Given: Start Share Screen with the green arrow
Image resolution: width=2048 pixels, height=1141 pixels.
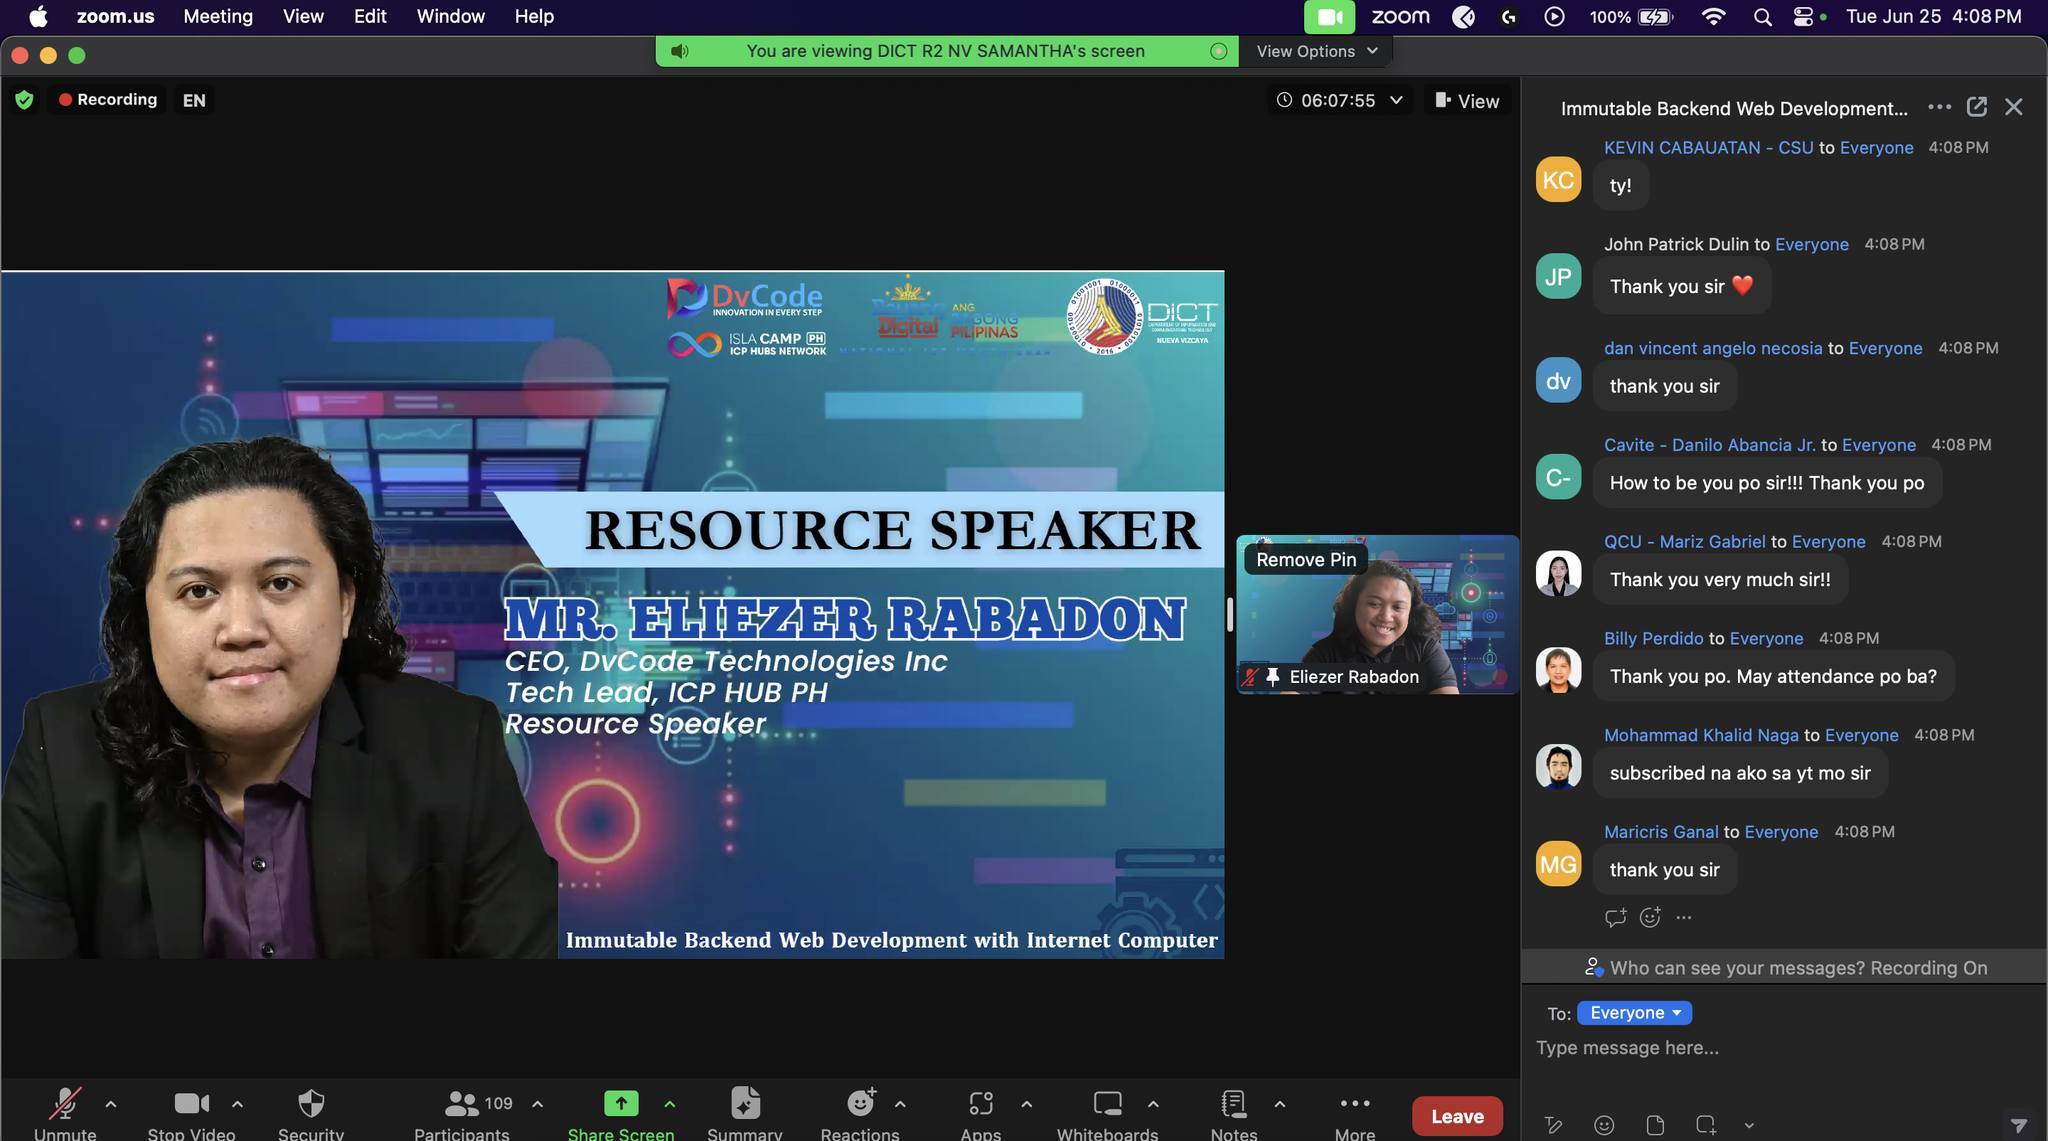Looking at the screenshot, I should coord(621,1114).
